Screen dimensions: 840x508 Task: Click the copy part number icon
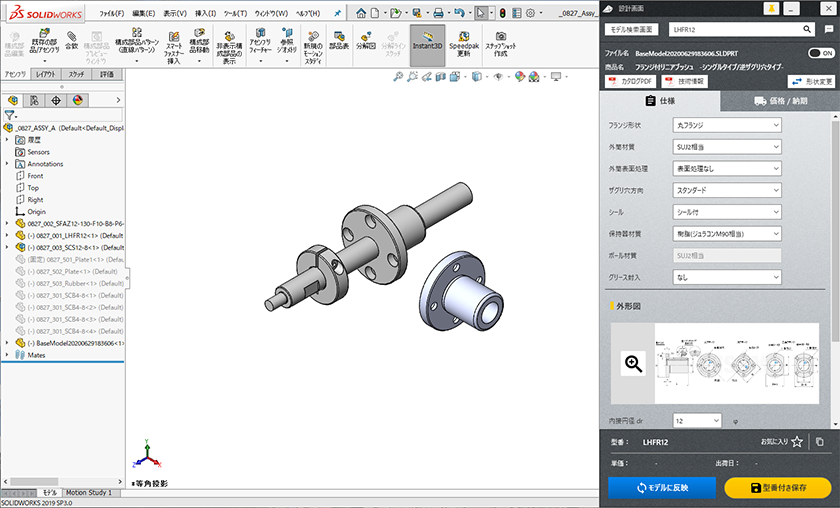pyautogui.click(x=819, y=441)
